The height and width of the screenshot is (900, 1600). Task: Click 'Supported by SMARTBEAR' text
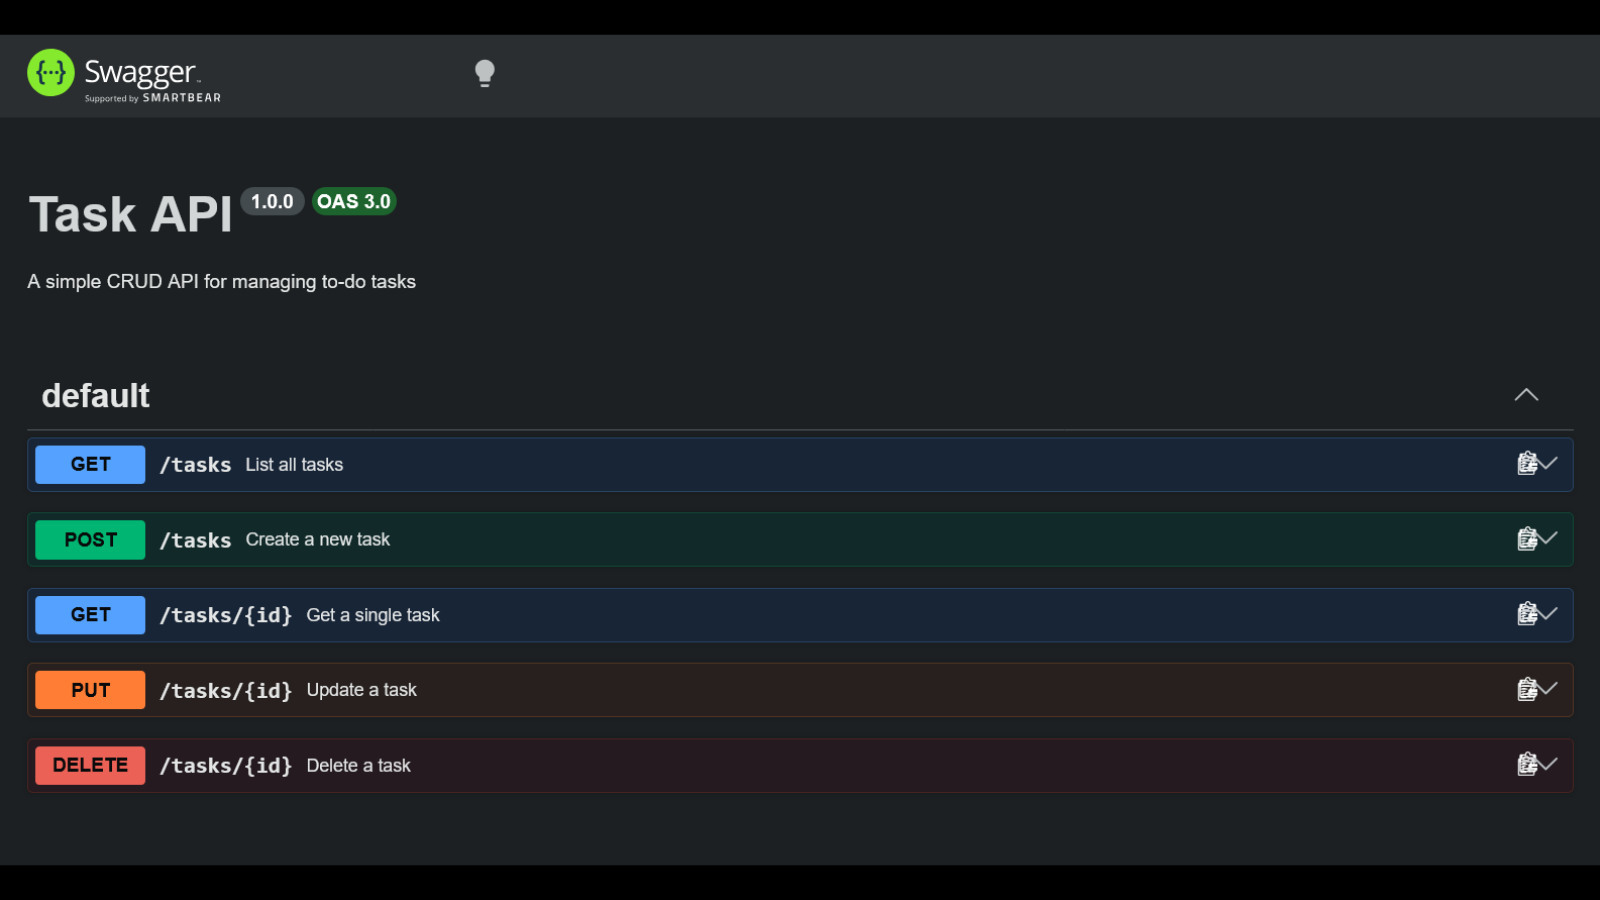click(x=153, y=98)
